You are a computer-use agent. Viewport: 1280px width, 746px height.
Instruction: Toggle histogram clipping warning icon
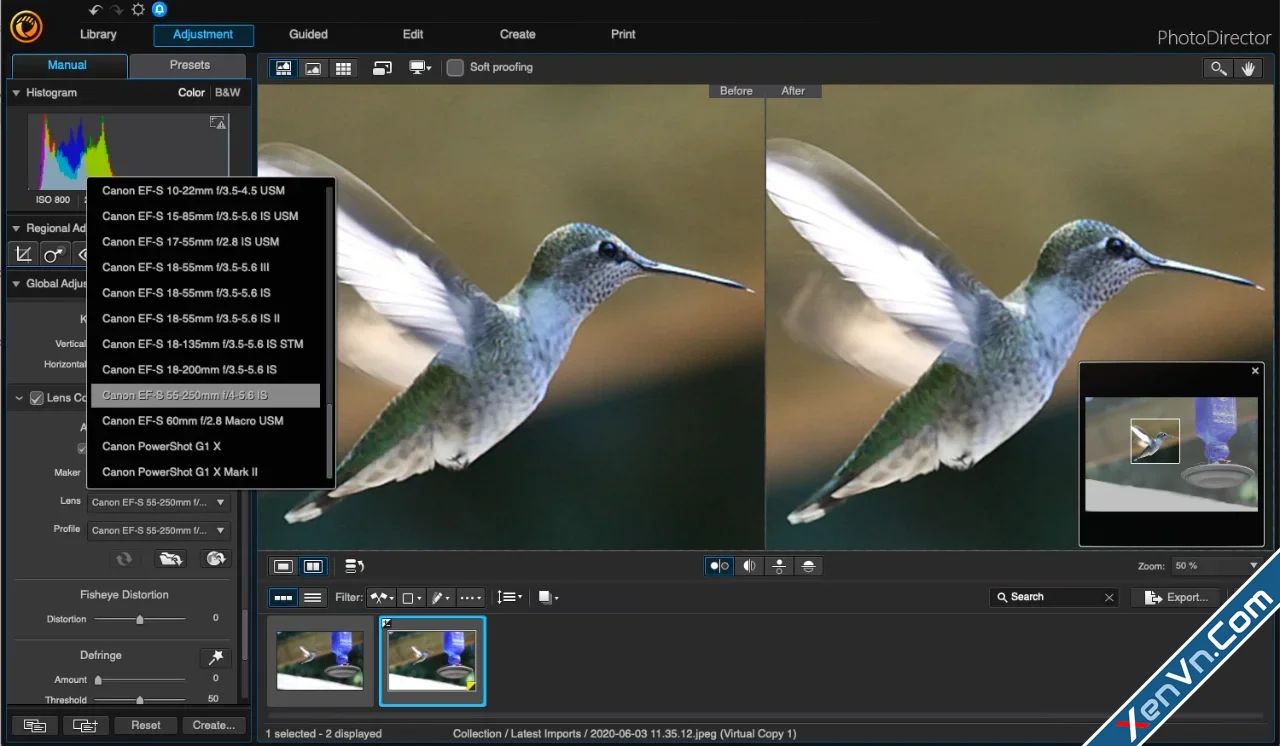click(x=217, y=122)
